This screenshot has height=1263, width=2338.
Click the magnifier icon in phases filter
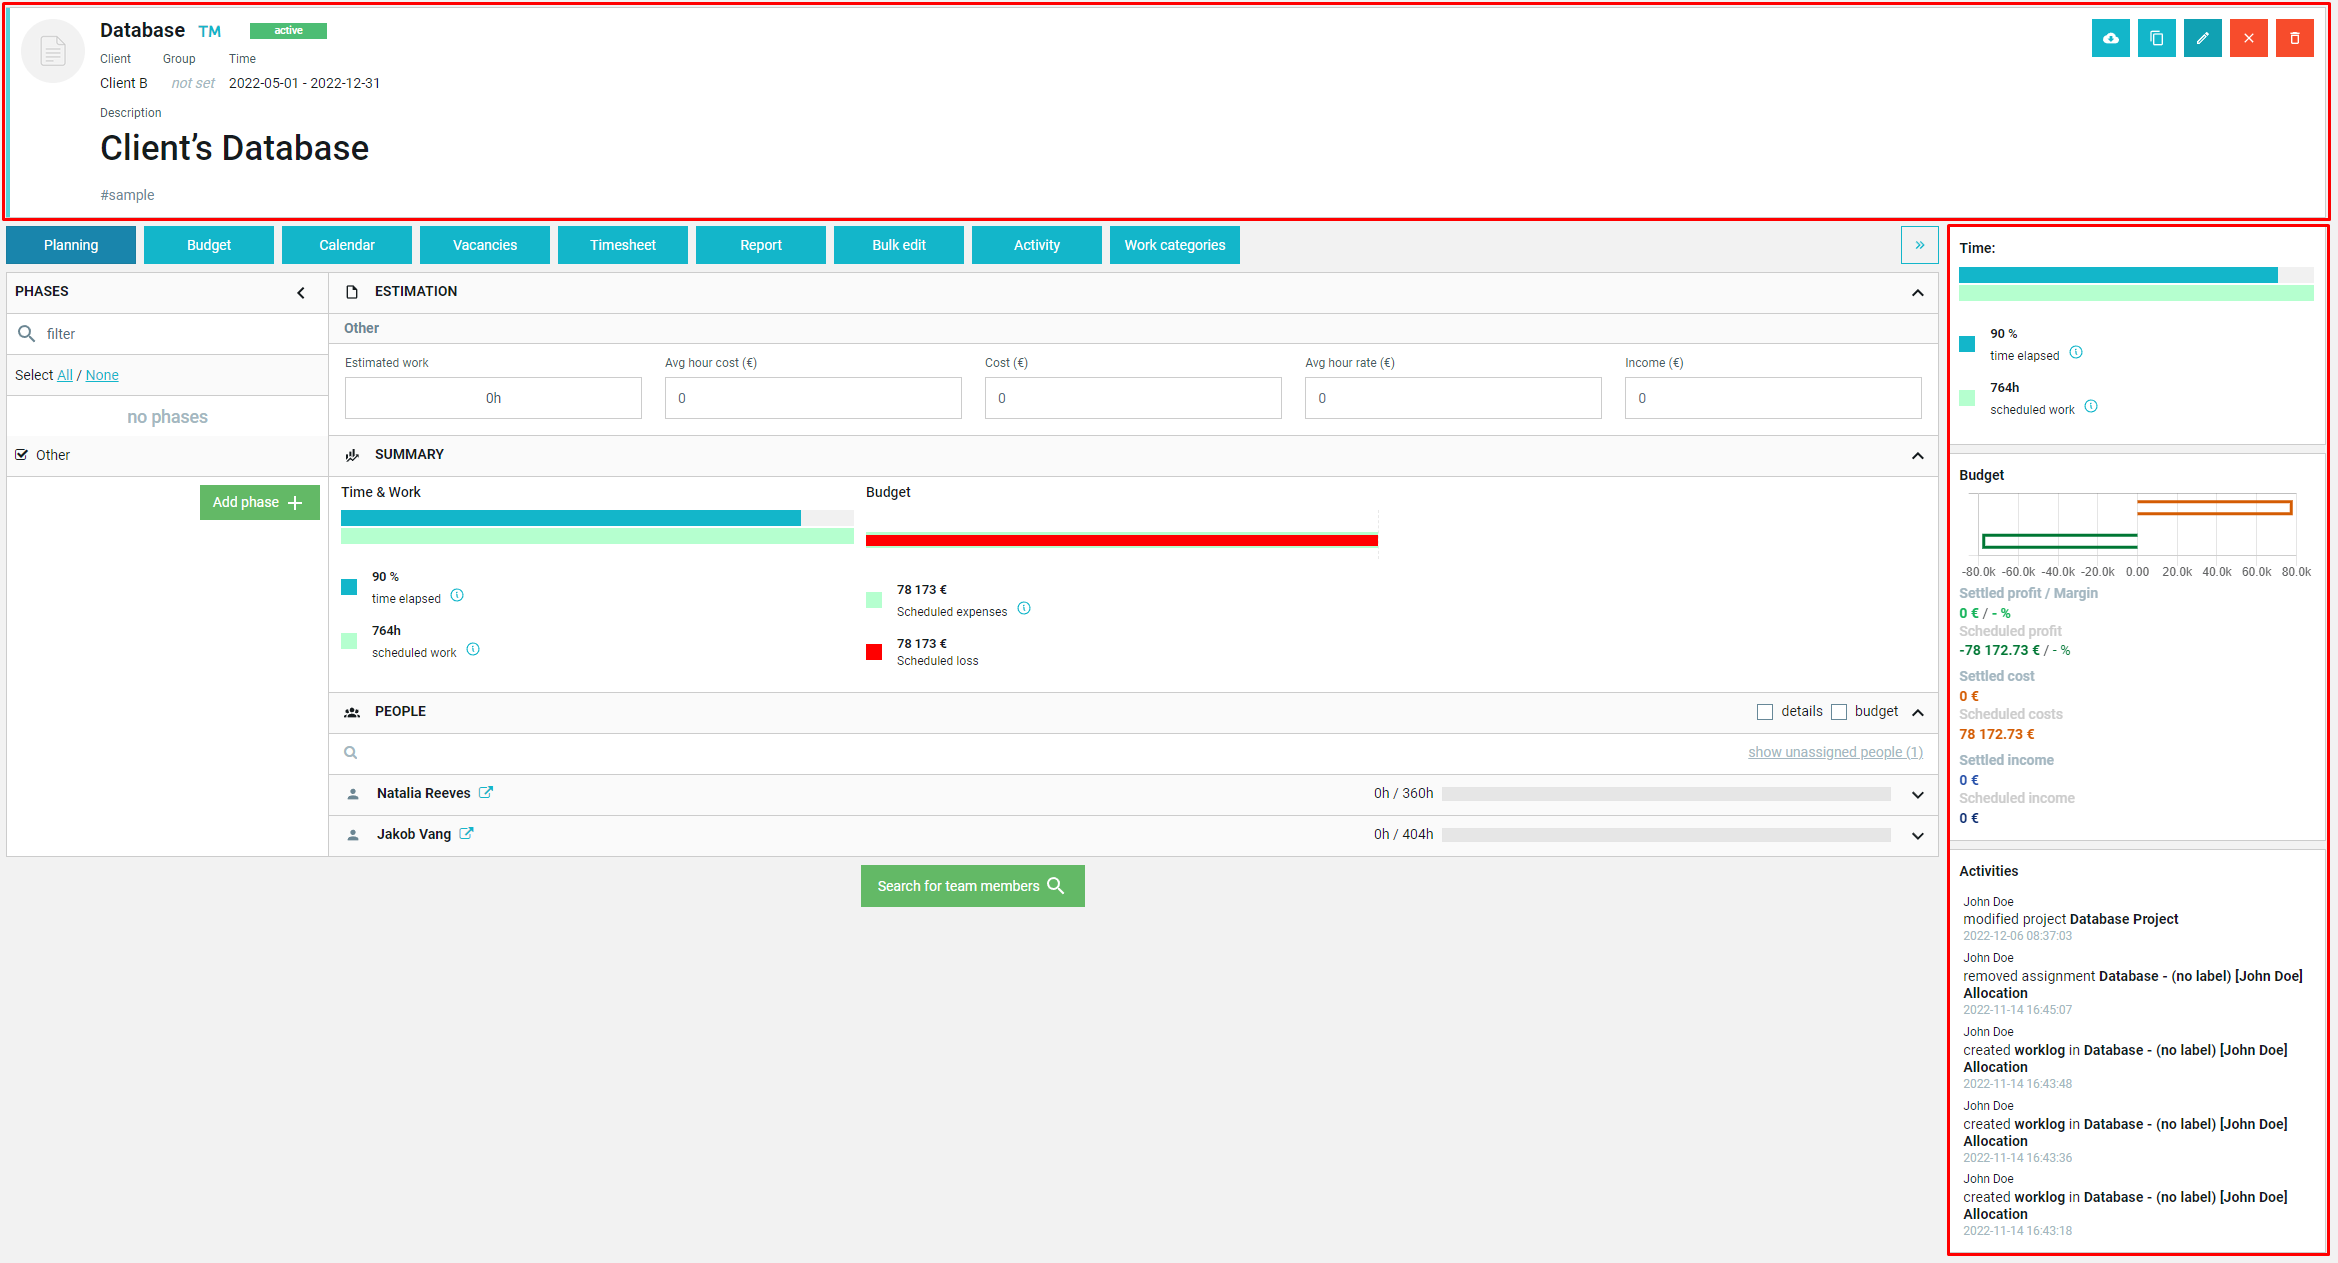tap(27, 333)
